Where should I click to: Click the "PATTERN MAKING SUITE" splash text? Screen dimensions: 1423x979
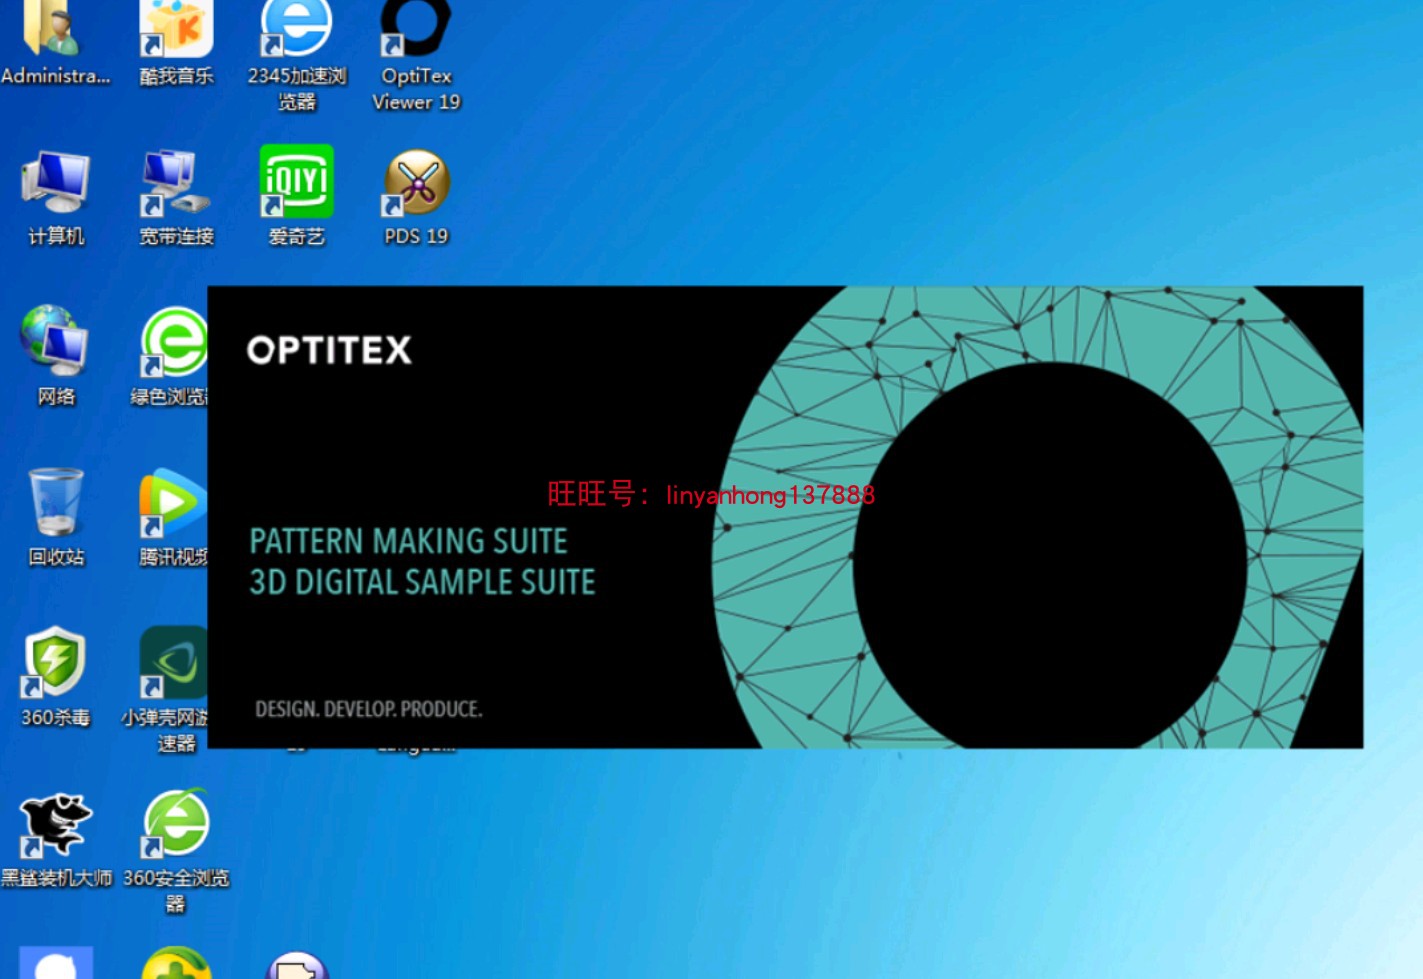(x=408, y=541)
